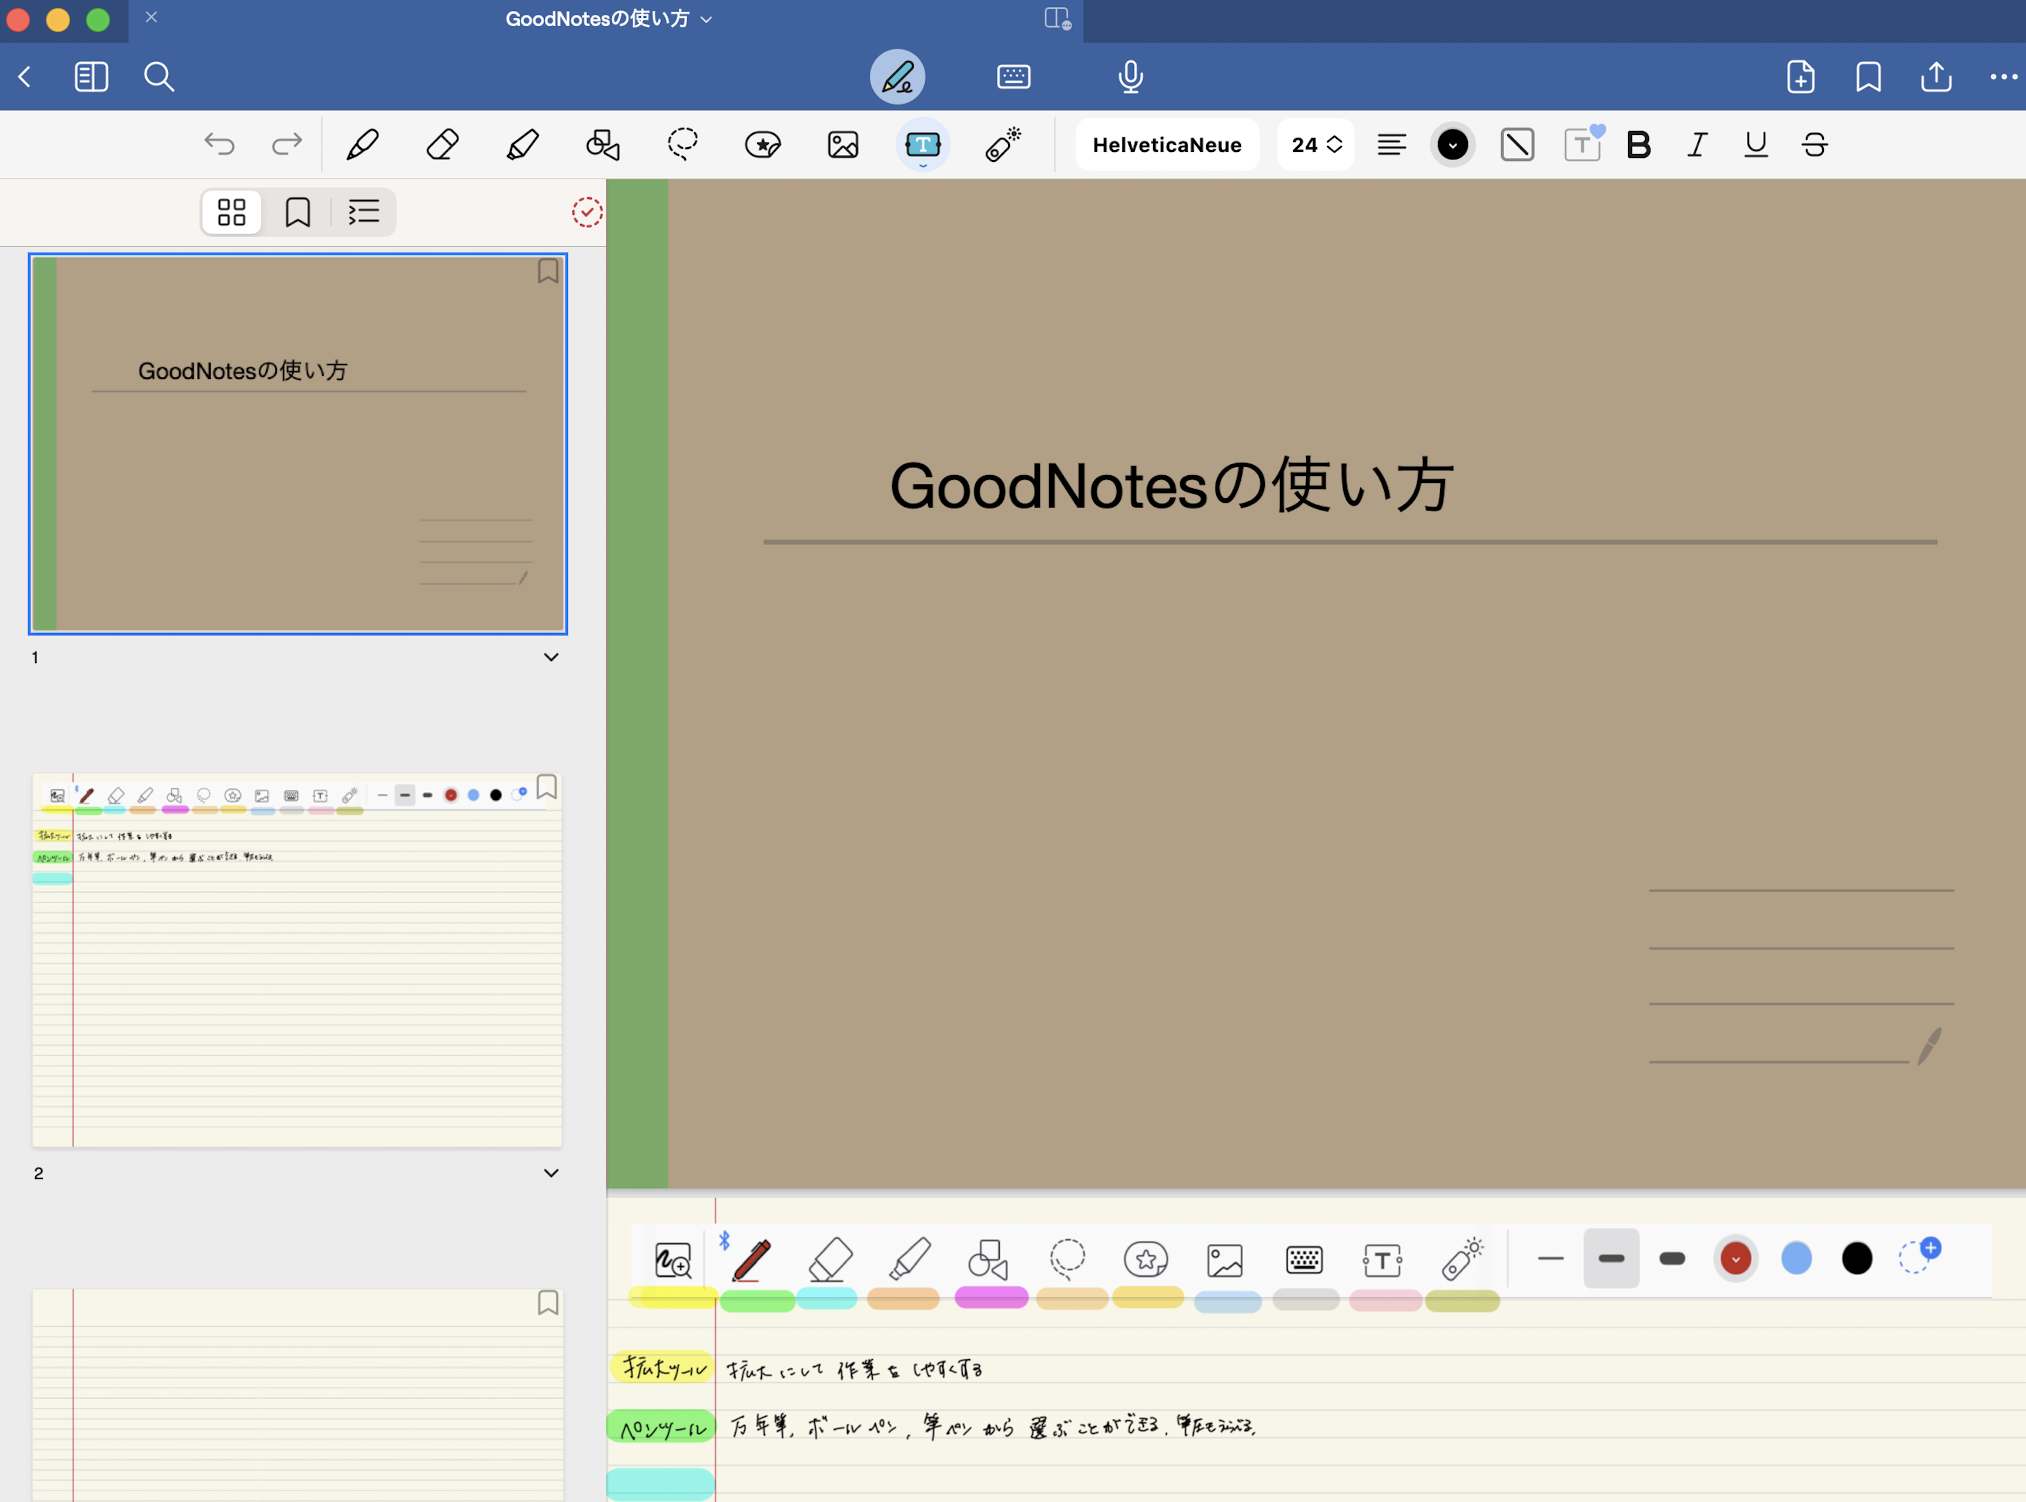The image size is (2026, 1502).
Task: Bookmark page 1 thumbnail
Action: [x=548, y=271]
